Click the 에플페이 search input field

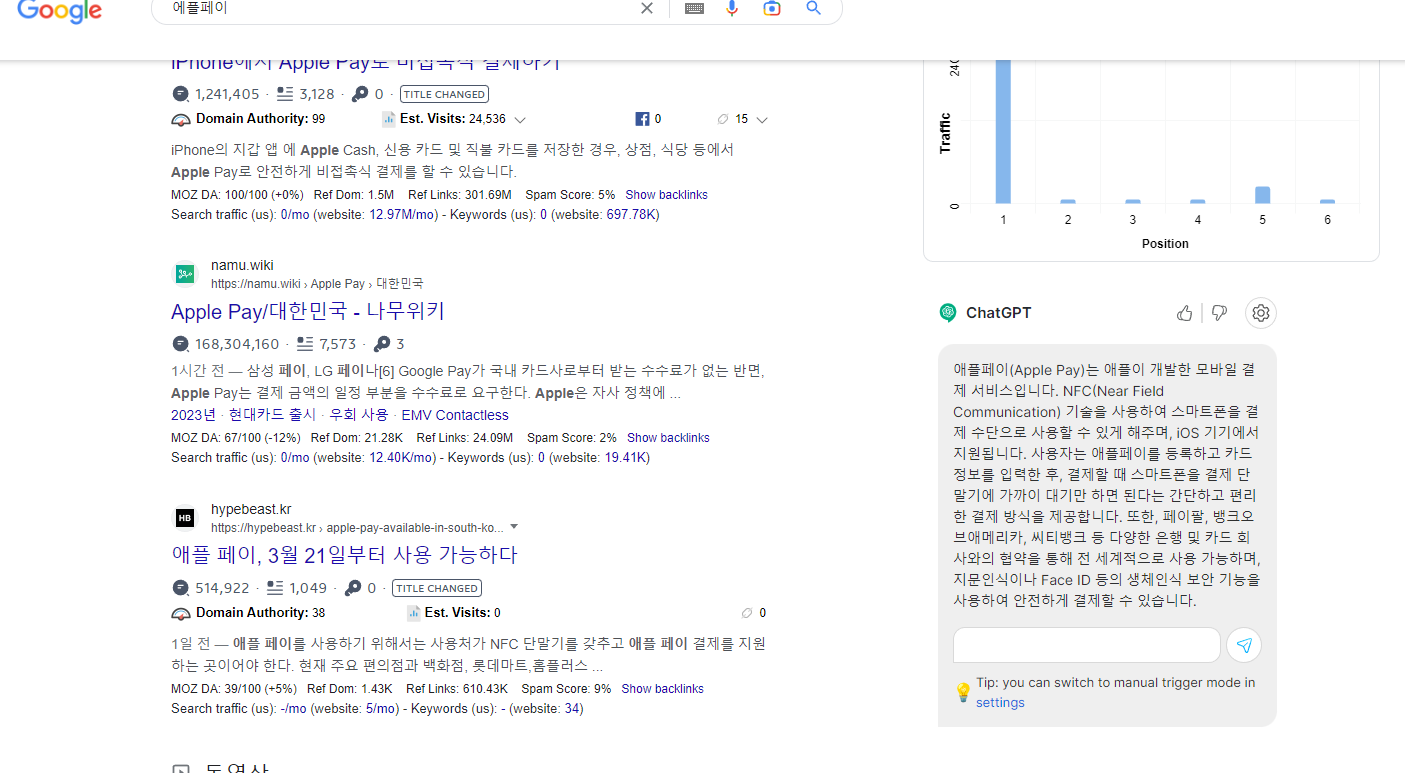tap(400, 8)
